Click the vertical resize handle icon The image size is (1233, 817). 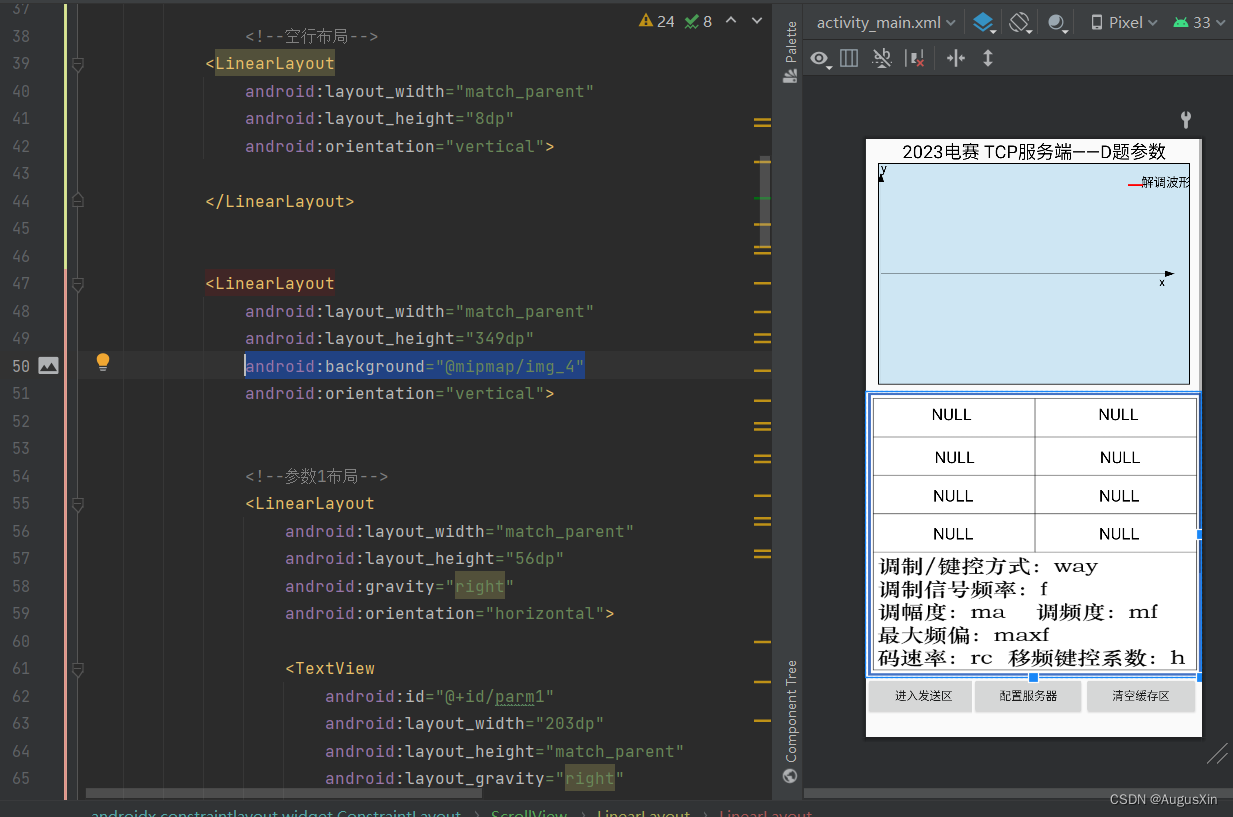click(x=988, y=58)
